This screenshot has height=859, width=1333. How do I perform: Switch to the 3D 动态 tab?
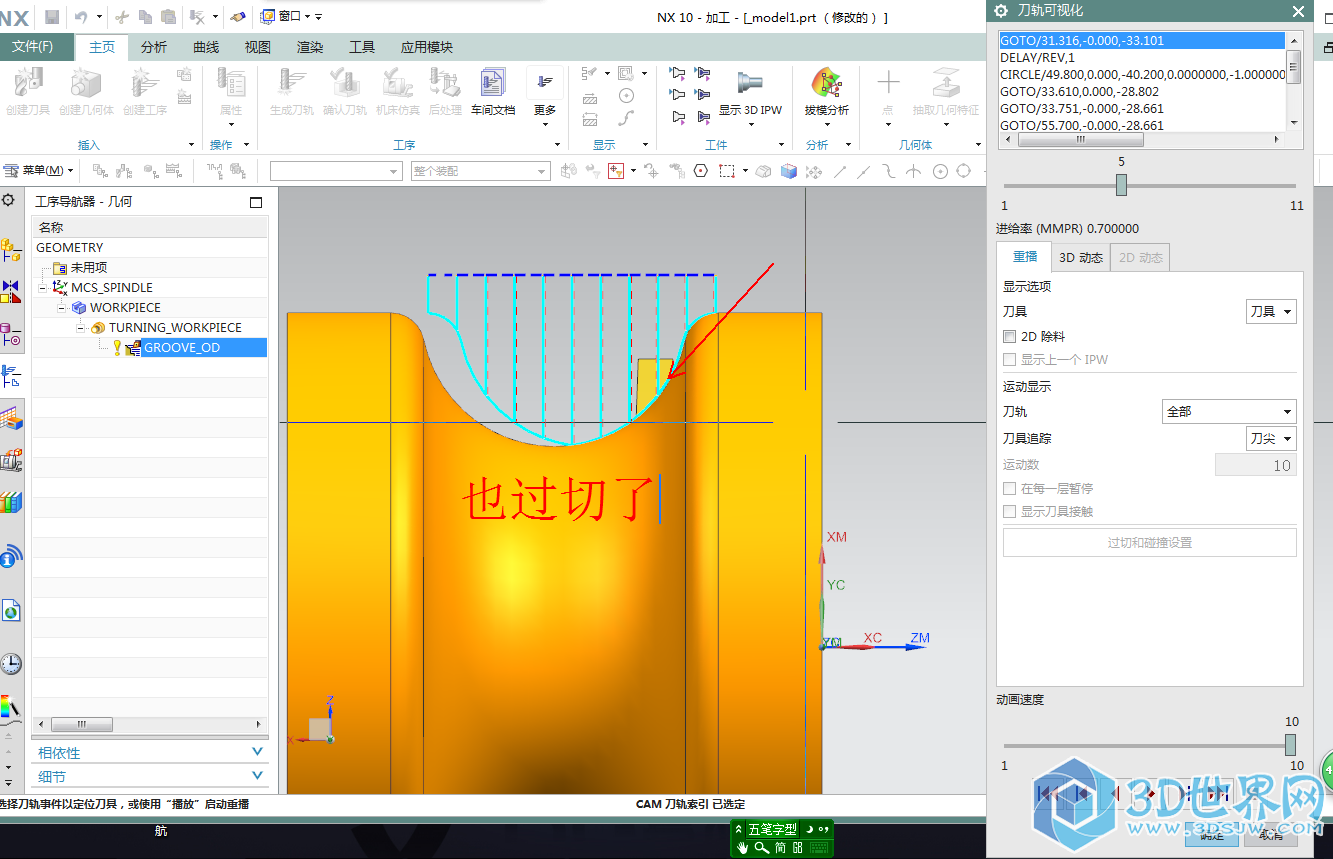point(1081,258)
